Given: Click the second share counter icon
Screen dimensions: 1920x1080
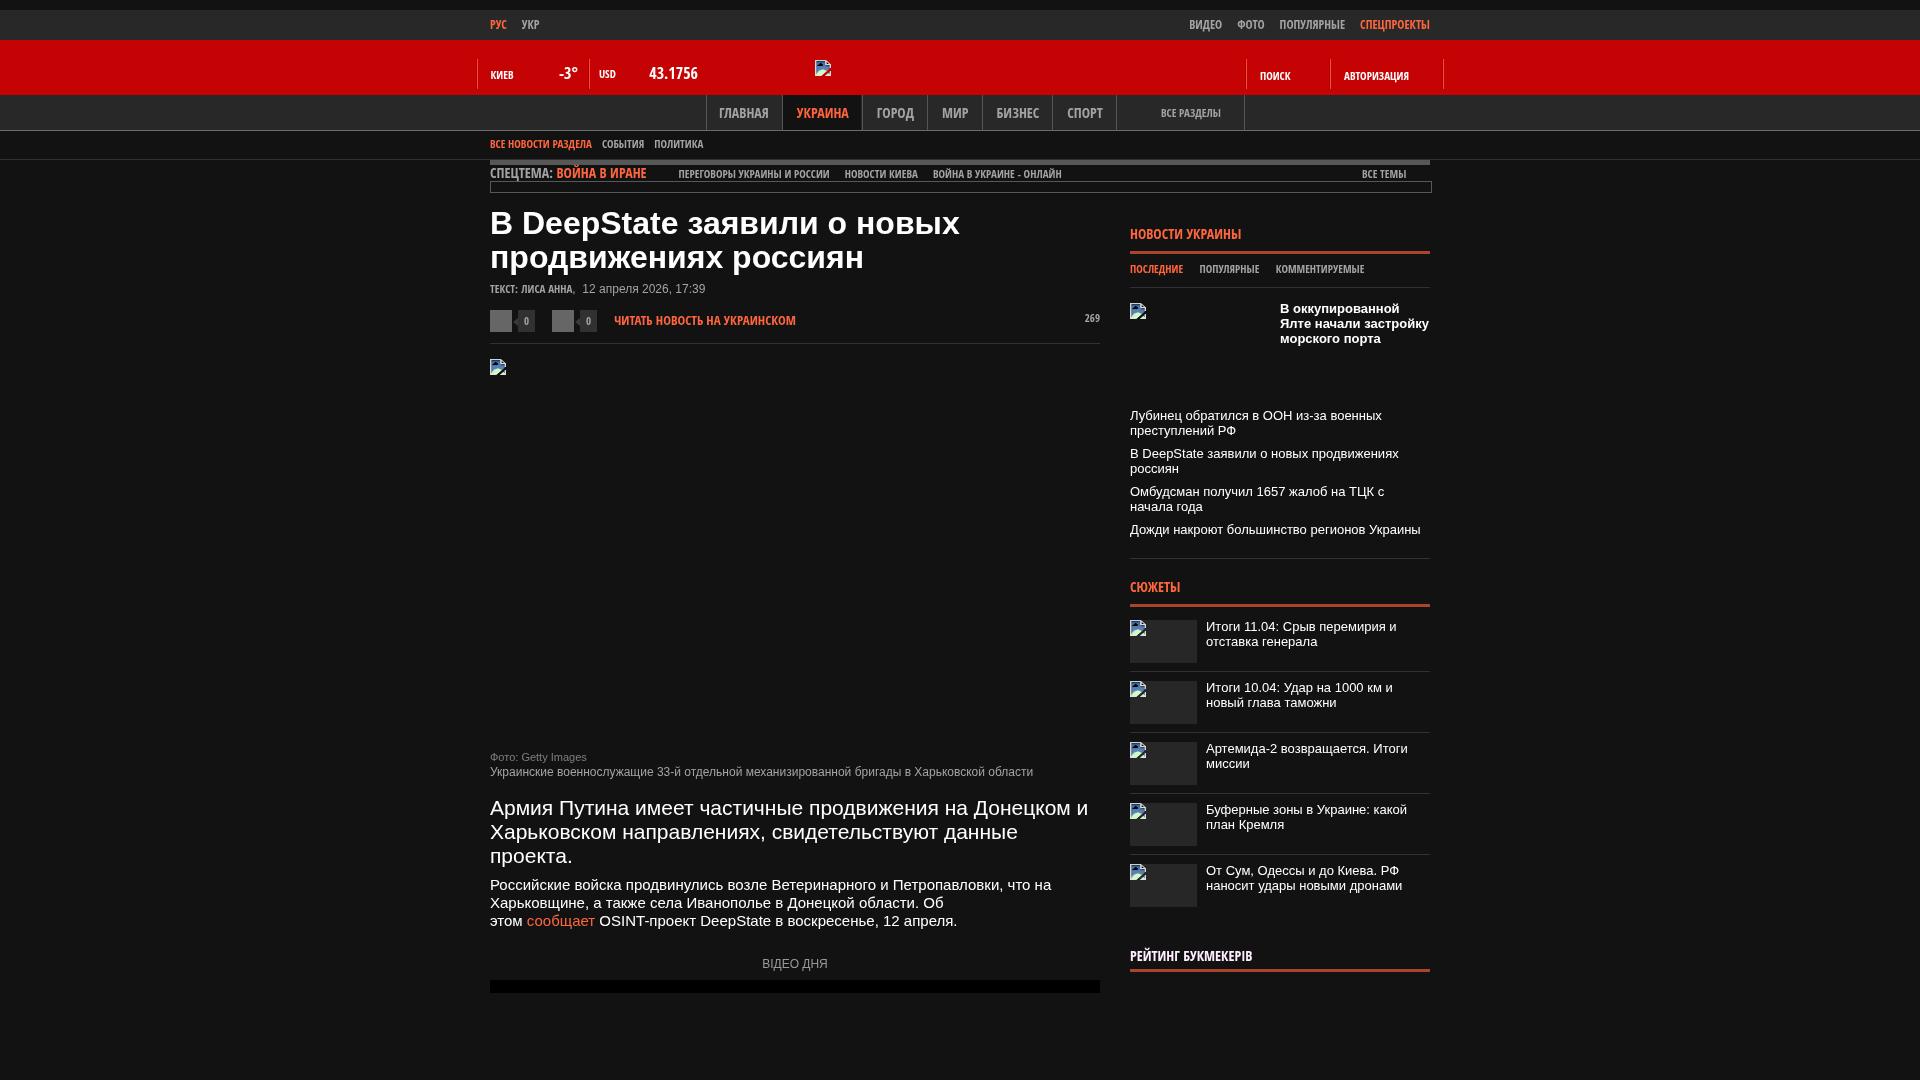Looking at the screenshot, I should pyautogui.click(x=563, y=321).
